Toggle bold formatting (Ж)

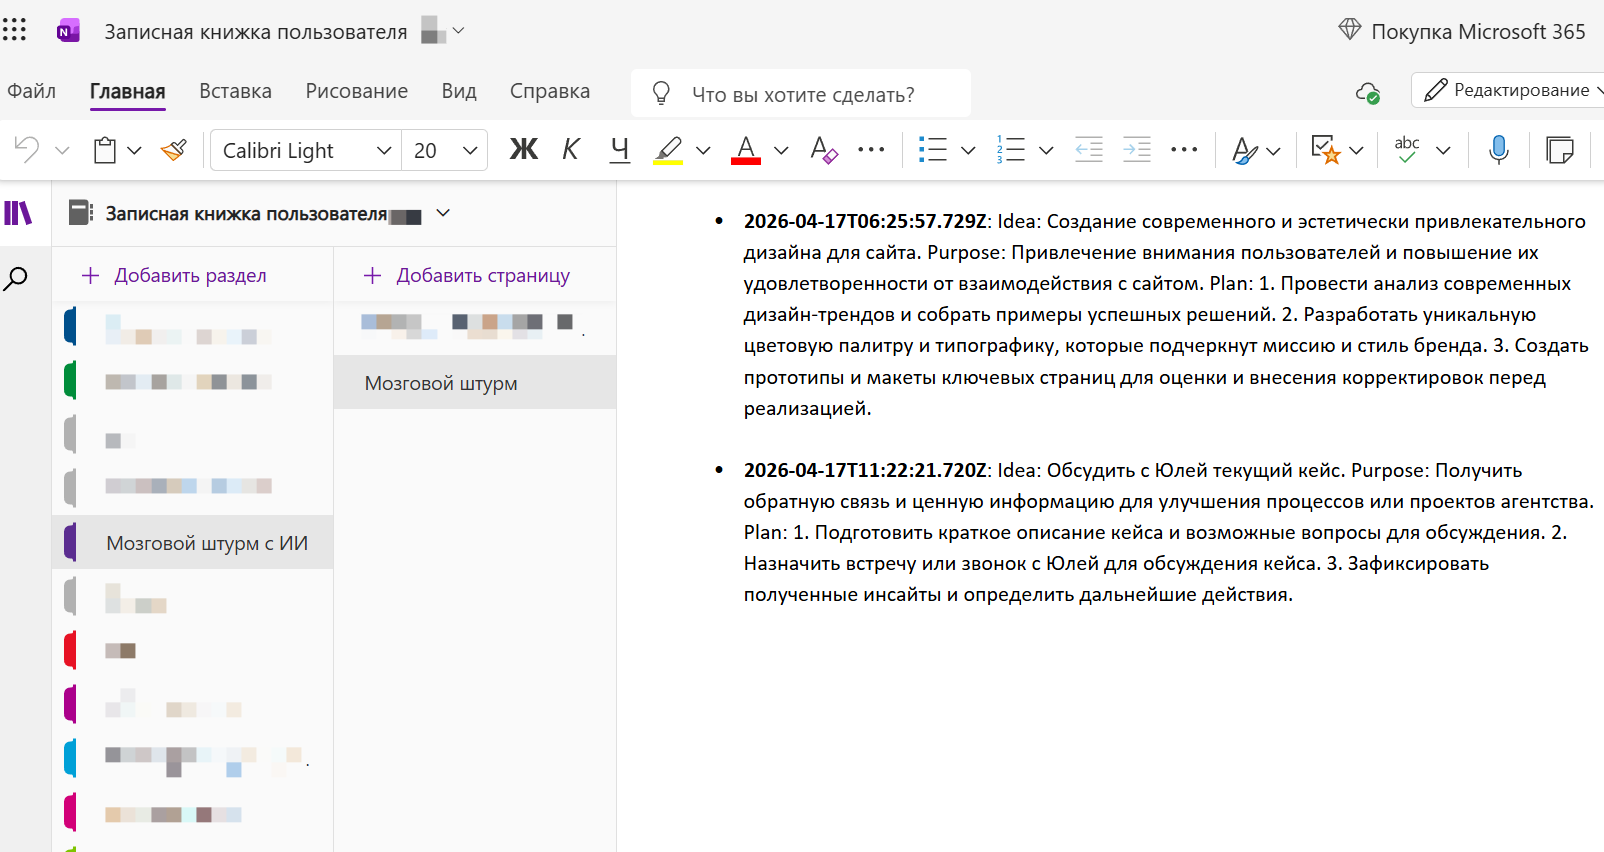coord(523,150)
